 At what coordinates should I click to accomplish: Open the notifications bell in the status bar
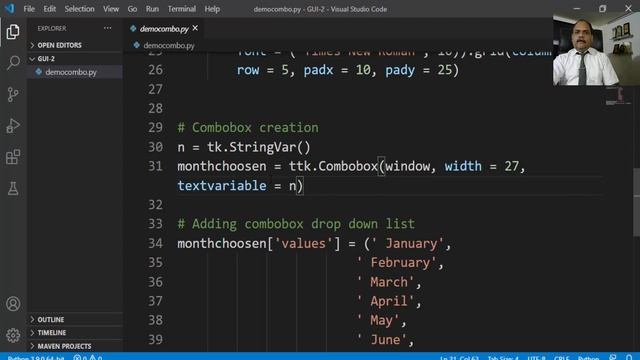[629, 357]
